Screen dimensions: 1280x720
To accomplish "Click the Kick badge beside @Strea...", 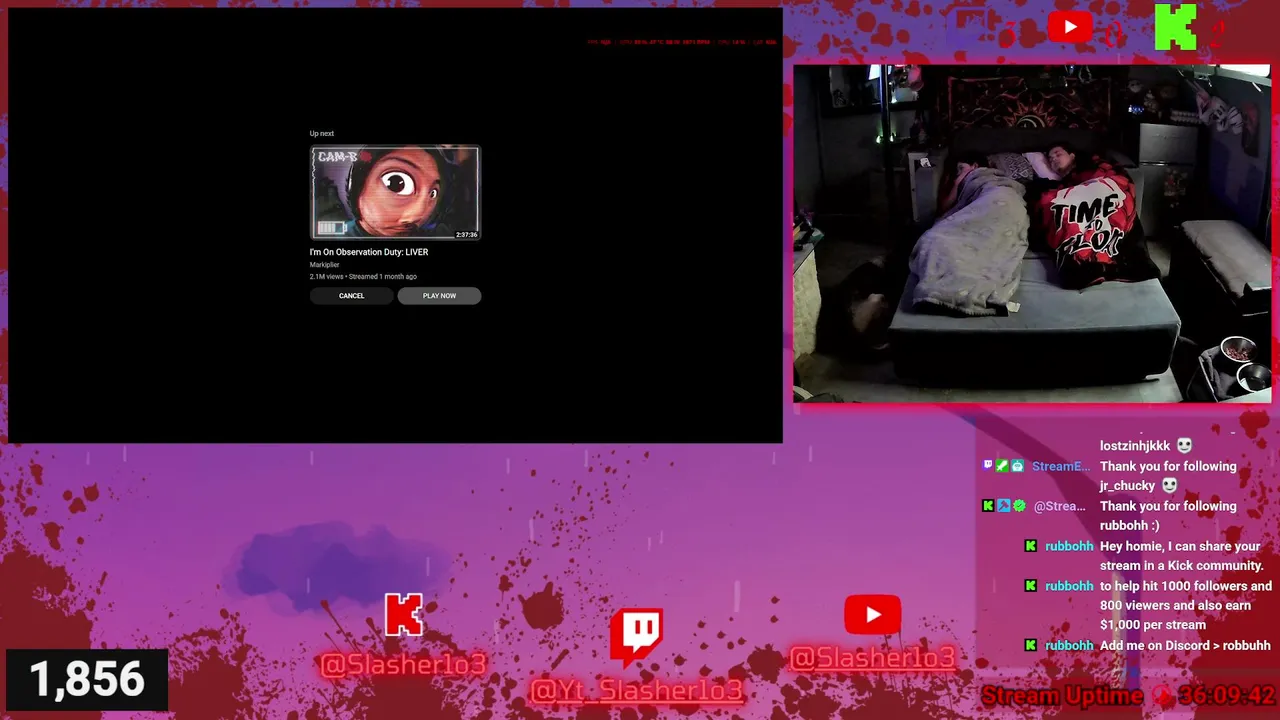I will (x=988, y=506).
